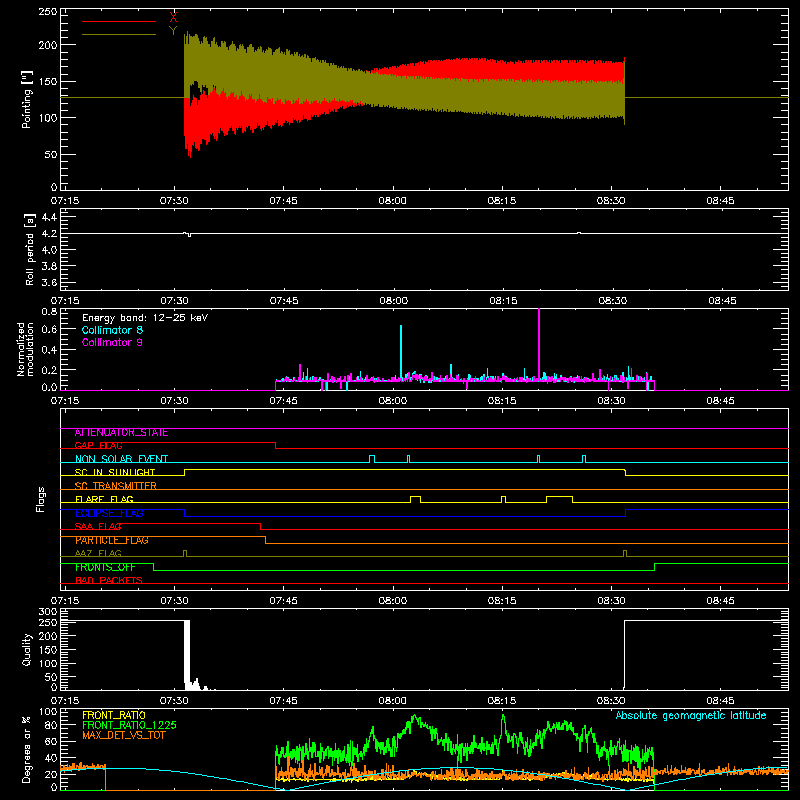Image resolution: width=800 pixels, height=800 pixels.
Task: Click the narrow FLARE_FLAG pulse near 08:15
Action: point(504,499)
